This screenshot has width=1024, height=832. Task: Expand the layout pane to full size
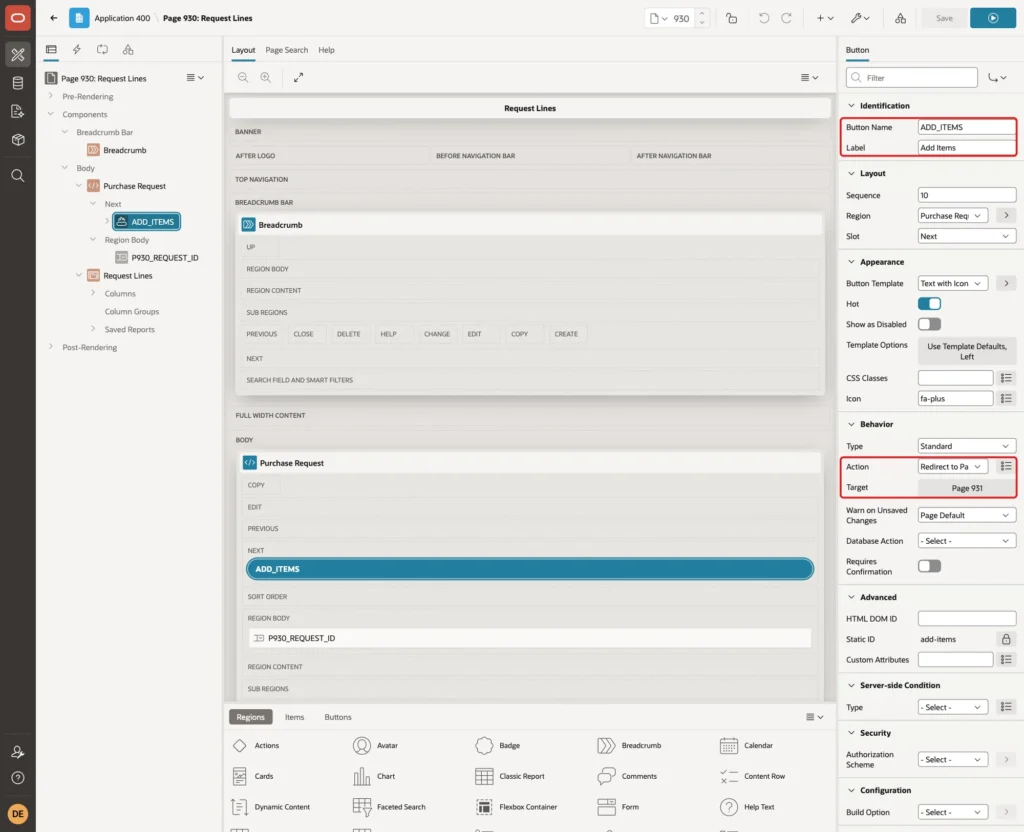tap(298, 78)
